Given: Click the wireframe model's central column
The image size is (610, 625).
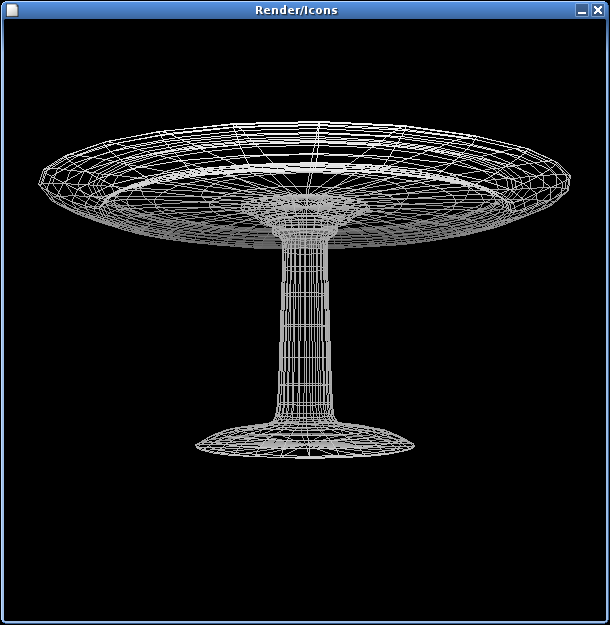Looking at the screenshot, I should (x=305, y=331).
